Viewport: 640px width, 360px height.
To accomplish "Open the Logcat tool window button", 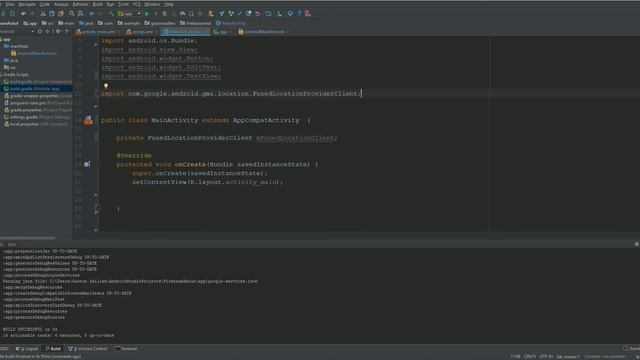I will 27,349.
